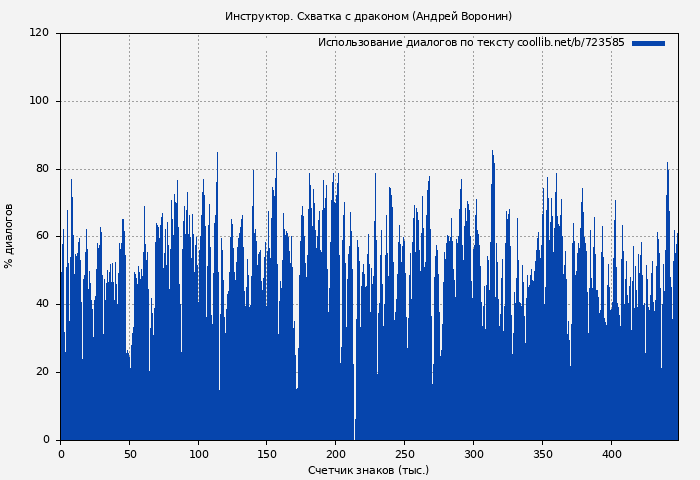Image resolution: width=700 pixels, height=480 pixels.
Task: Pick the 100 tick on the horizontal axis
Action: coord(198,454)
